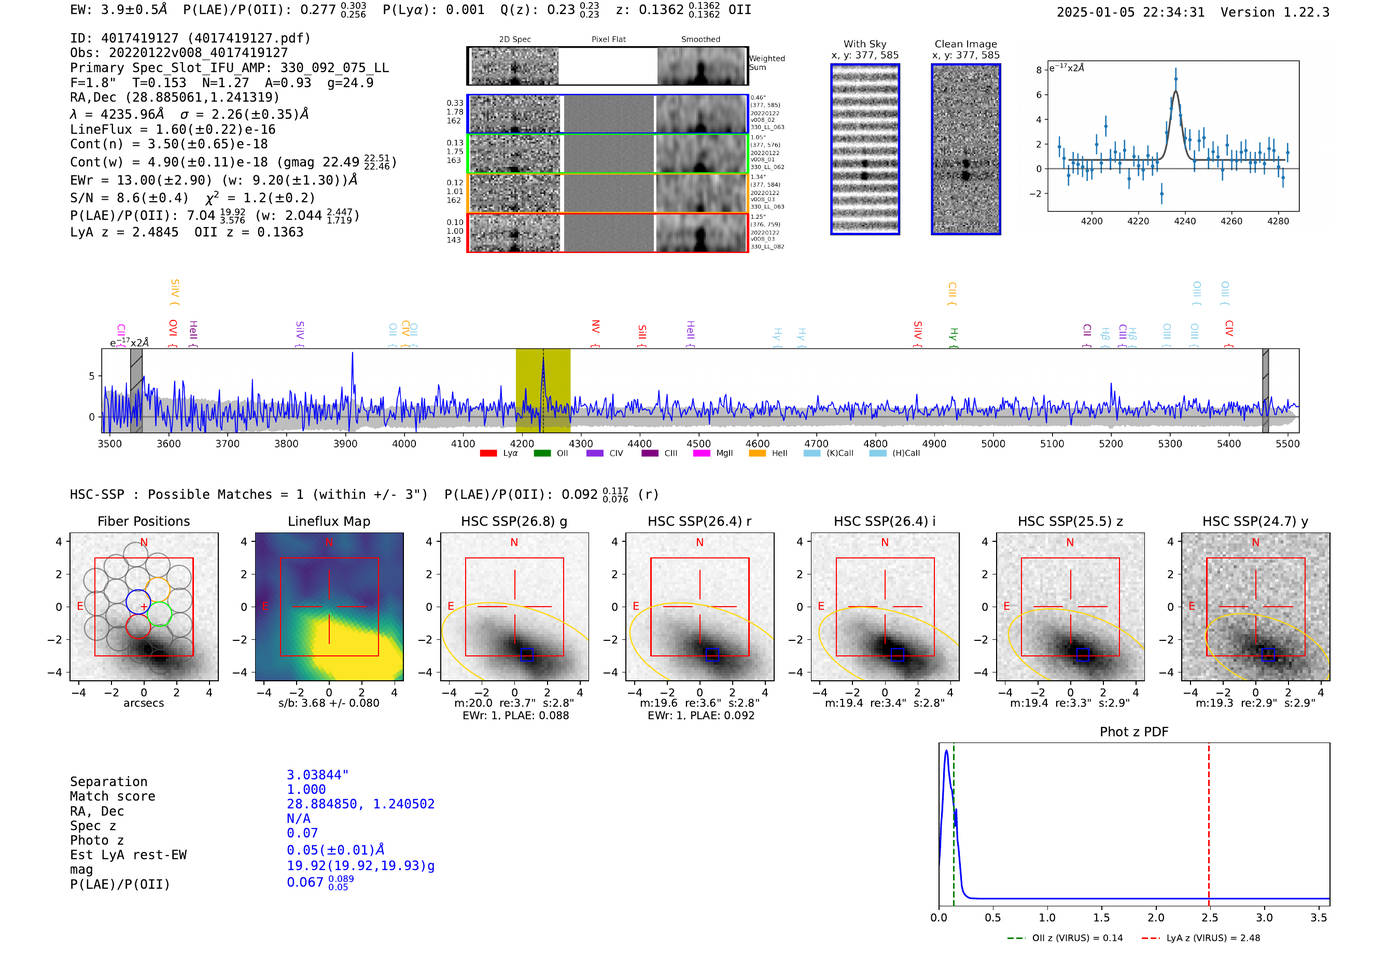
Task: Open the HSC SSP(26.8) g image
Action: pyautogui.click(x=514, y=607)
